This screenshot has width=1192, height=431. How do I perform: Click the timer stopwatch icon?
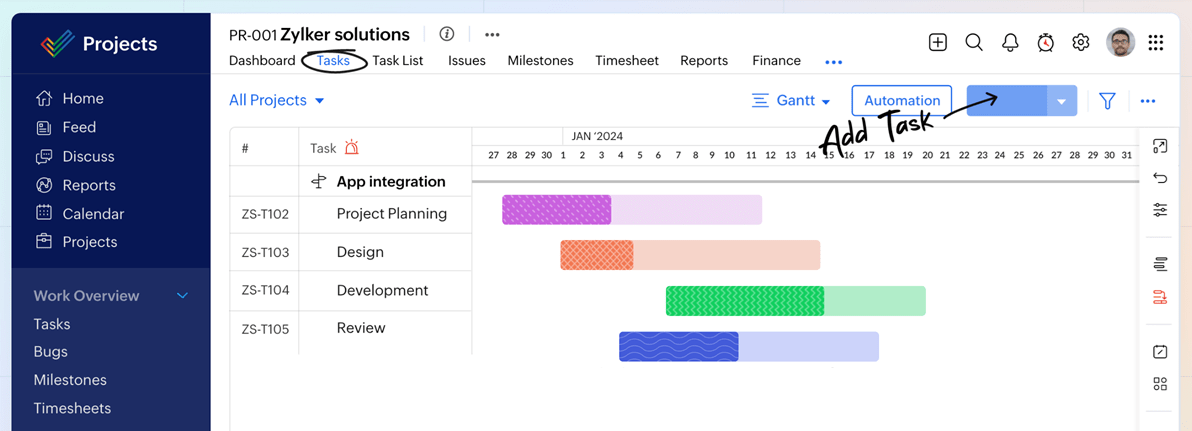1045,42
